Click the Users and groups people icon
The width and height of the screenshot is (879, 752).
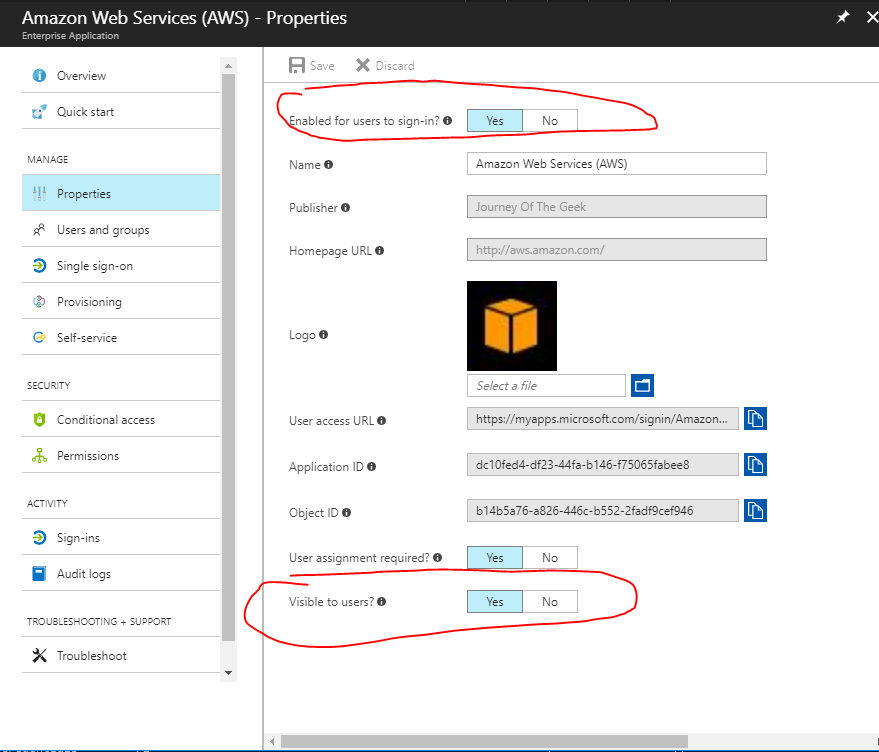coord(39,230)
